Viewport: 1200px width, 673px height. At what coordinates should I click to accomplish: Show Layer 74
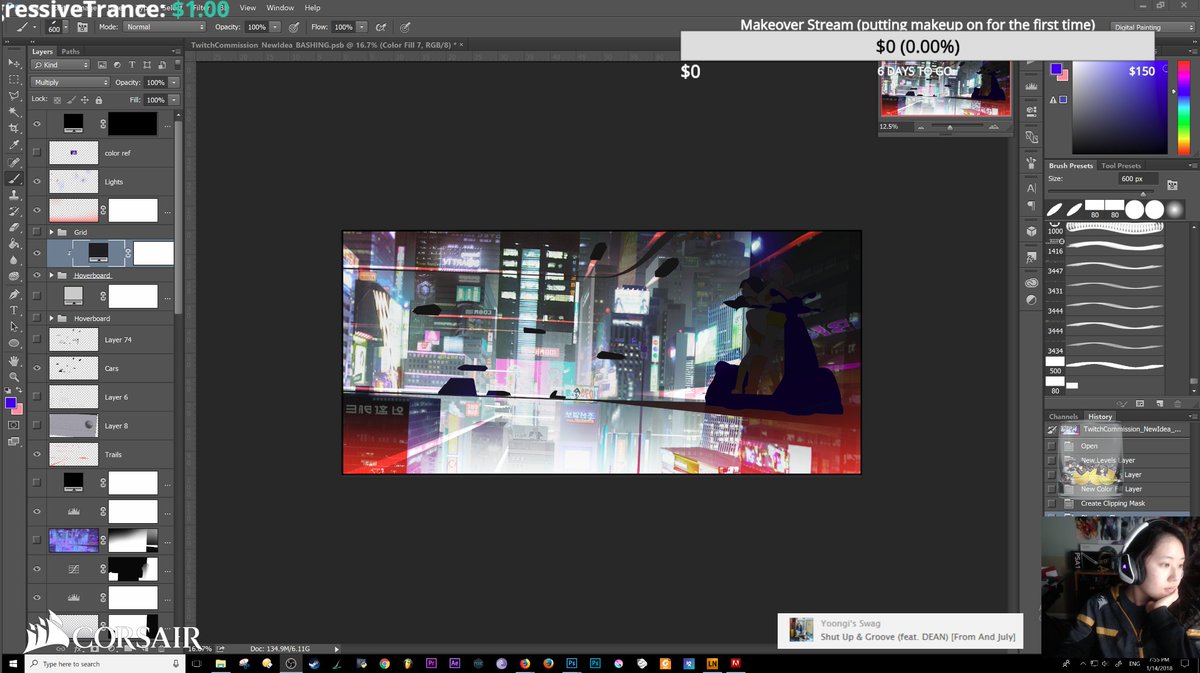[x=37, y=340]
